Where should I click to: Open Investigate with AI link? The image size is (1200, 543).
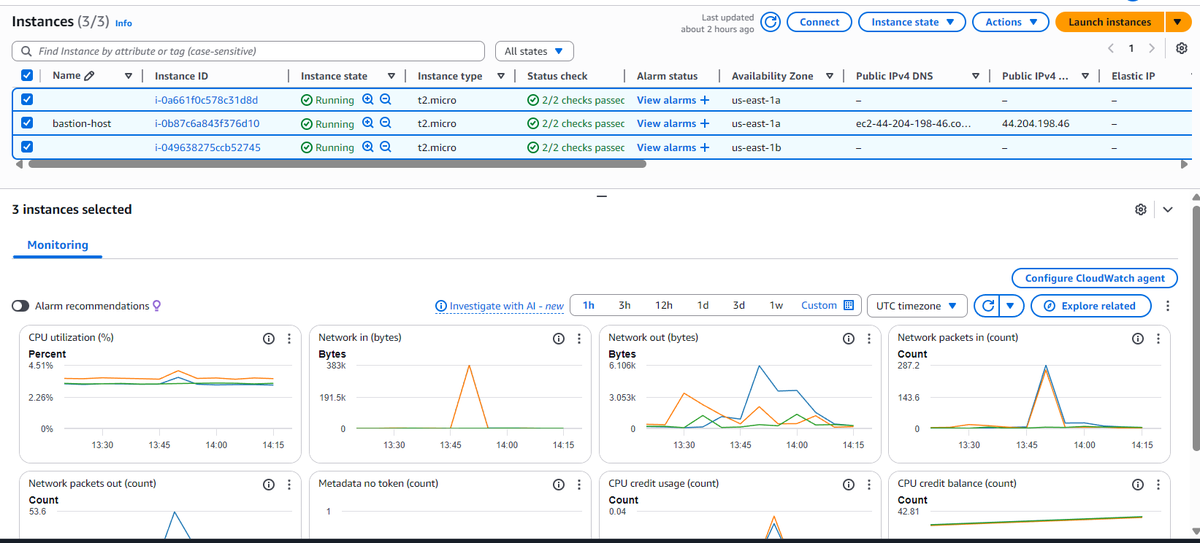(500, 306)
